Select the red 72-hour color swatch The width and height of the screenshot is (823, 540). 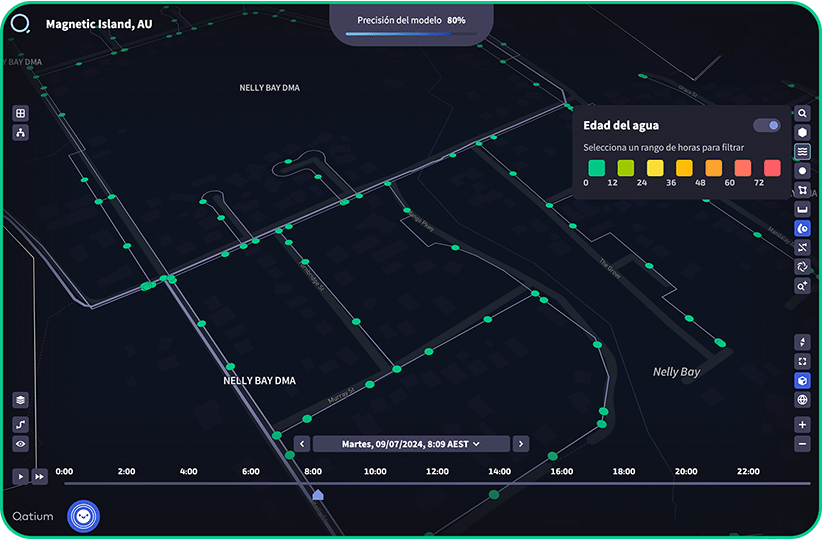(772, 168)
